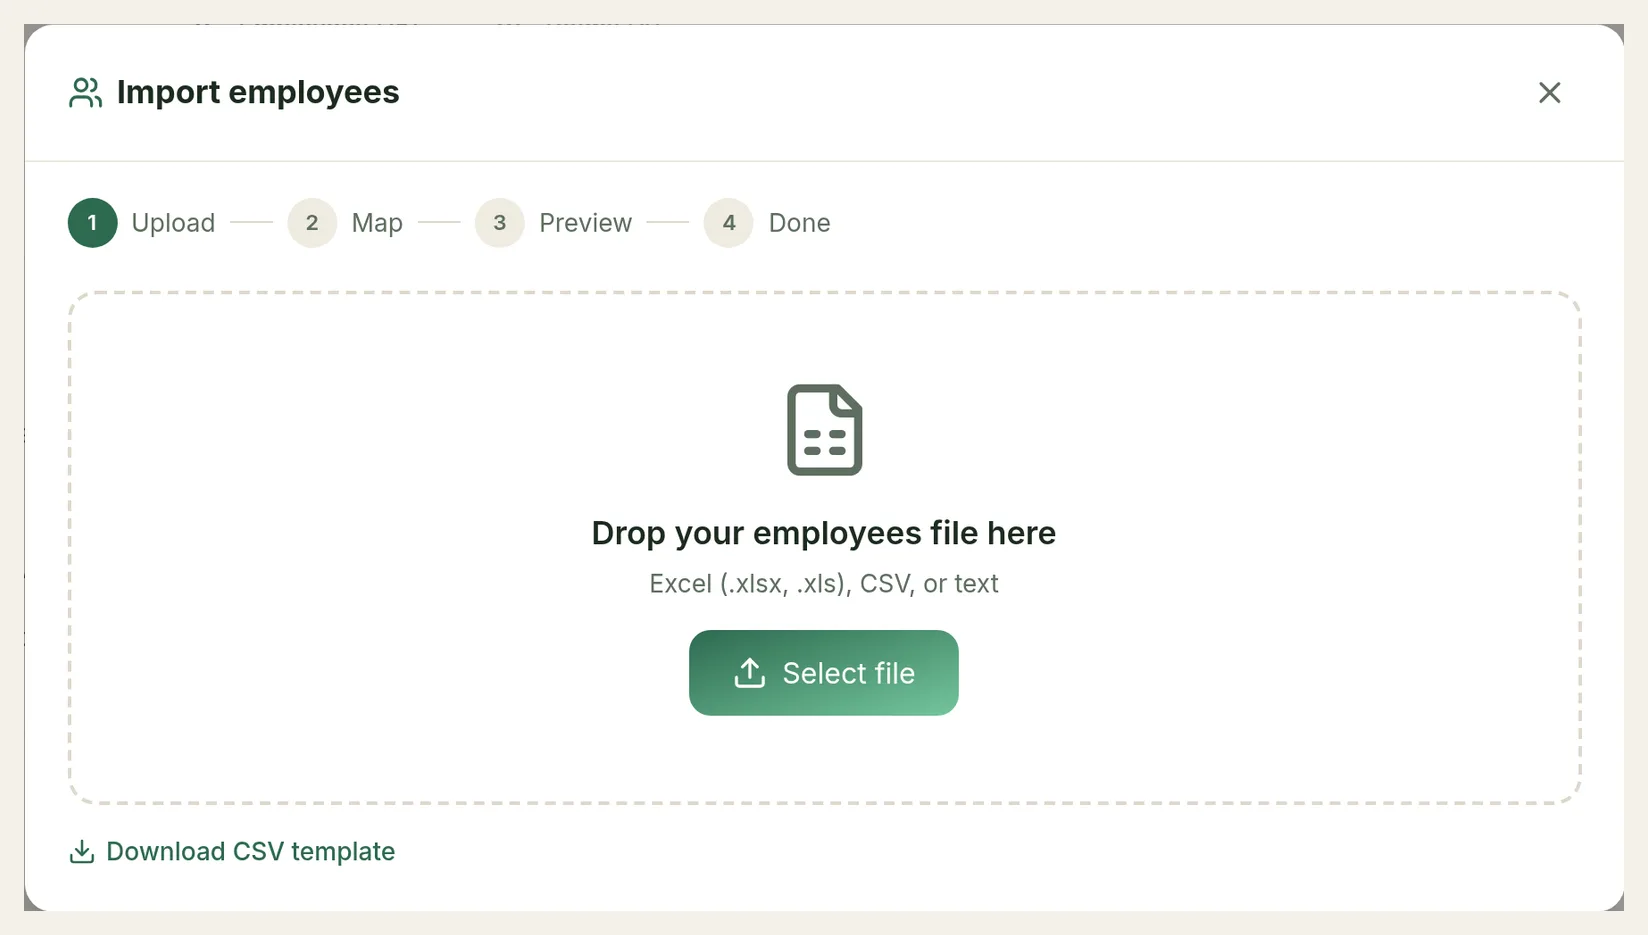Image resolution: width=1648 pixels, height=935 pixels.
Task: Go to step 3 Preview circle
Action: 499,222
